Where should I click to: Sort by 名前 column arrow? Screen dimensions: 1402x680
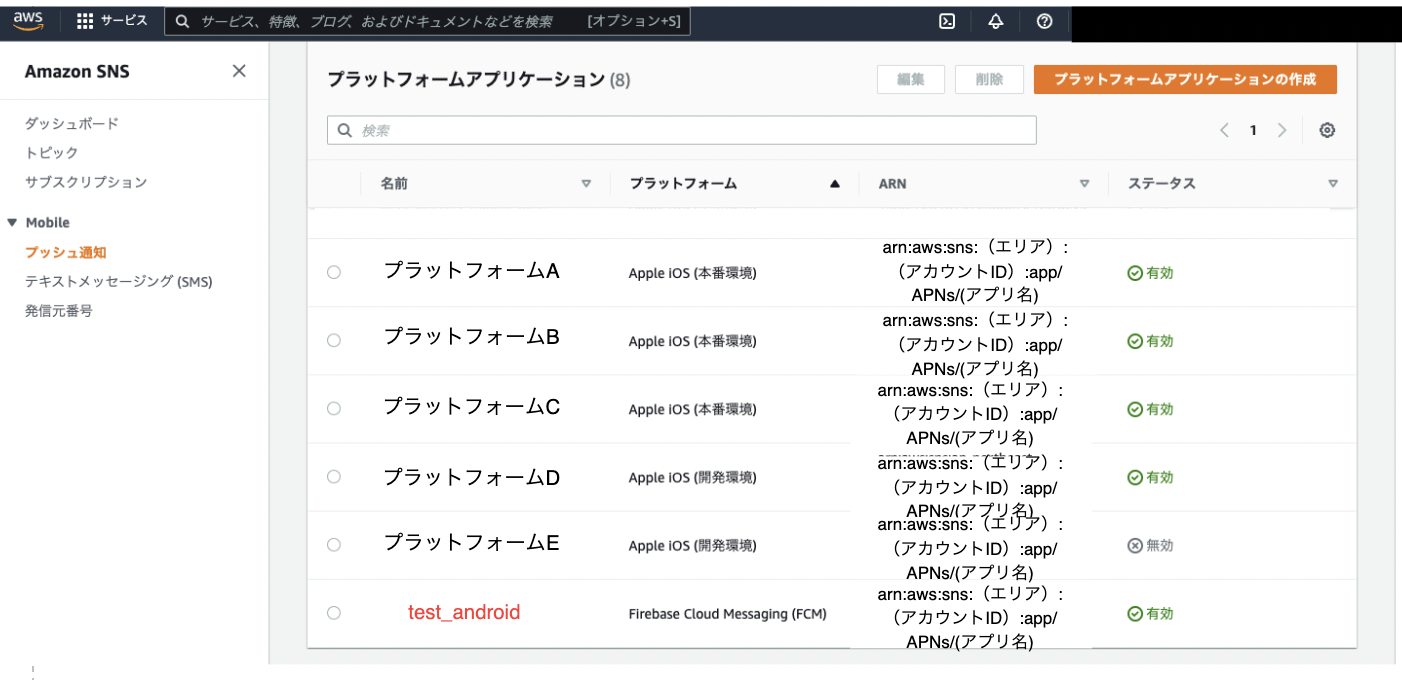586,184
